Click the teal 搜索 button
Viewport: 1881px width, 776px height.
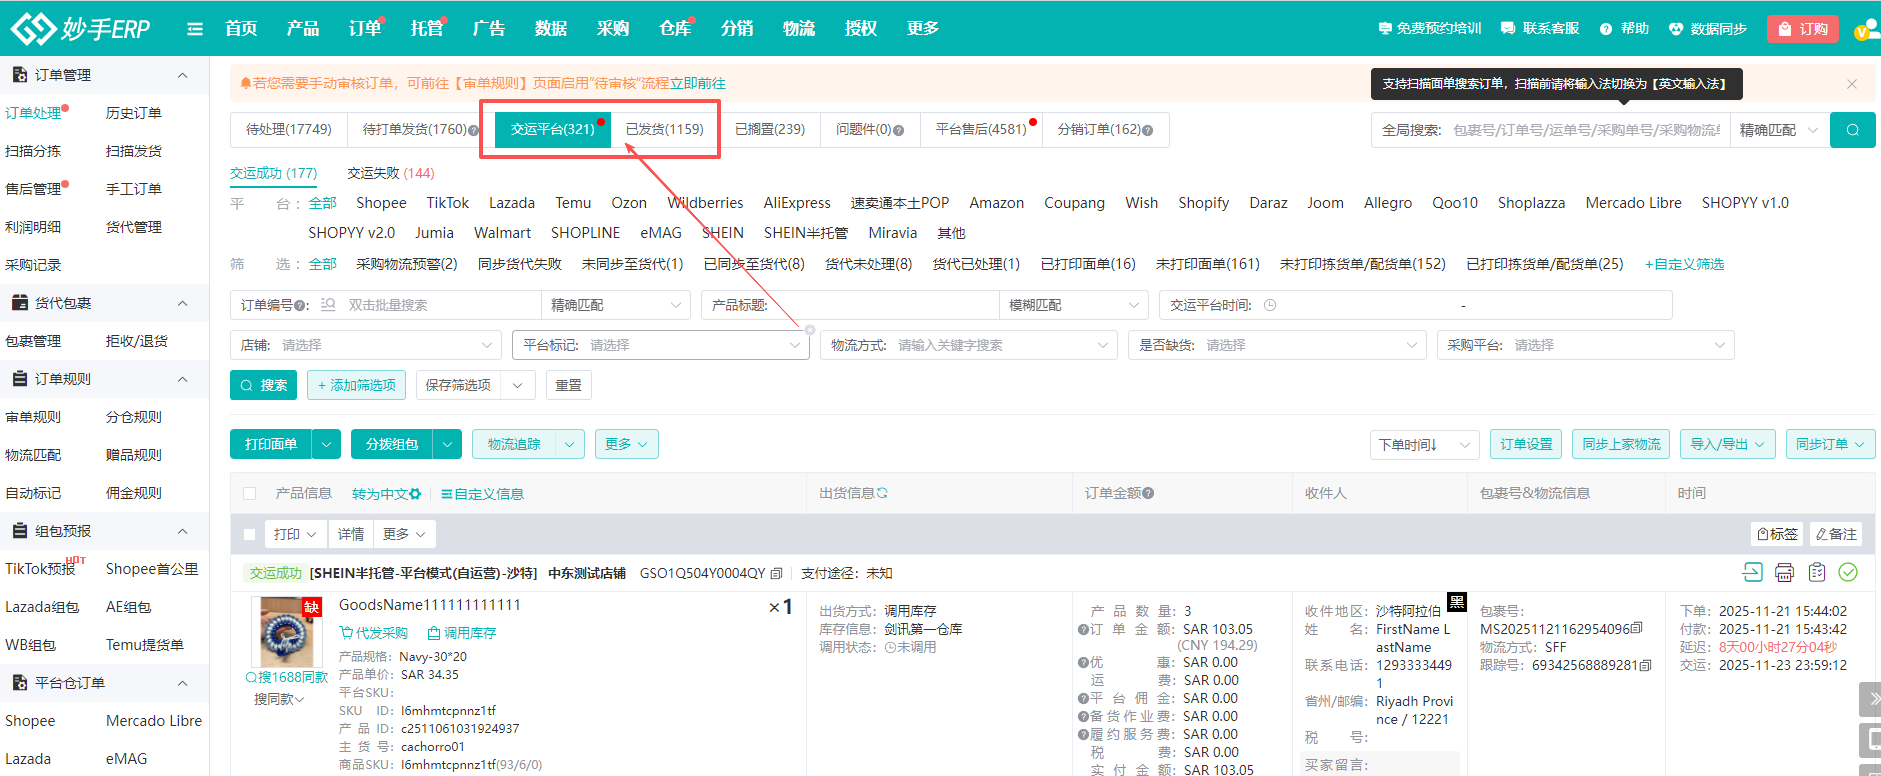coord(263,385)
